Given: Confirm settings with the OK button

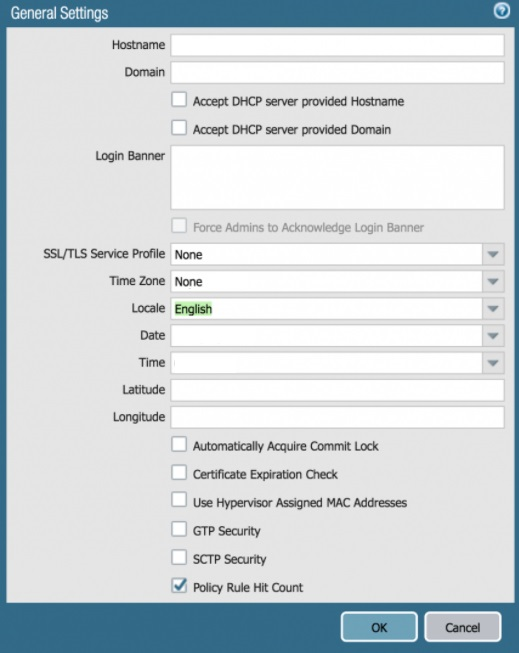Looking at the screenshot, I should (379, 627).
